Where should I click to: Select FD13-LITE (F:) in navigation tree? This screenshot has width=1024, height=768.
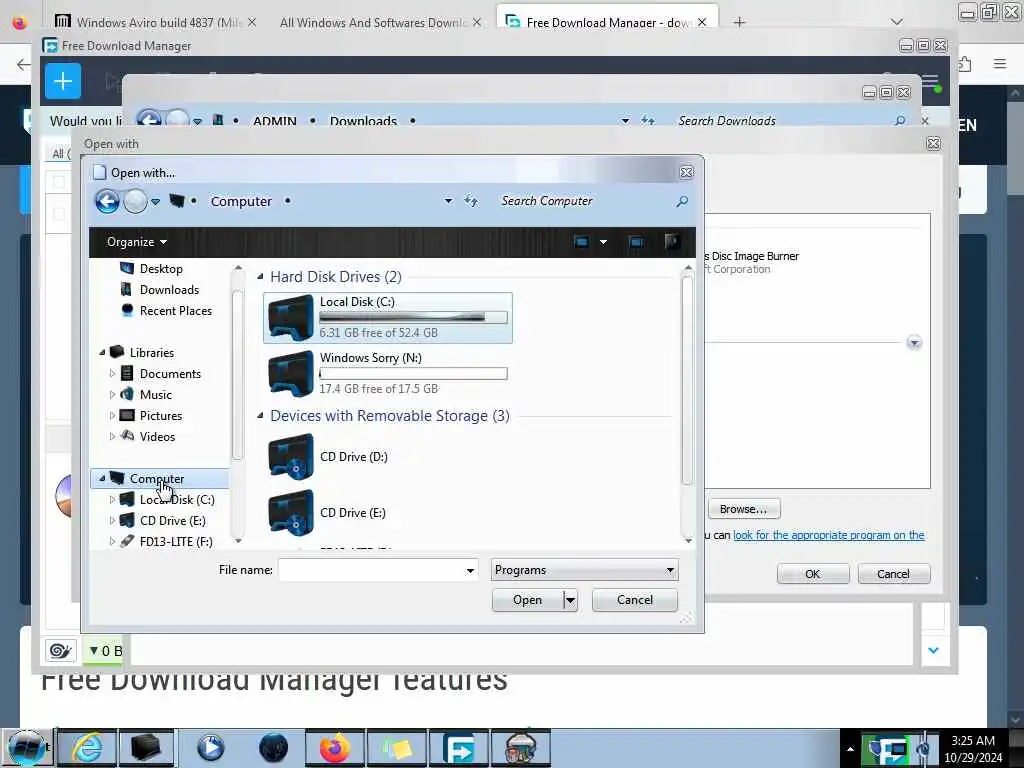(x=176, y=541)
